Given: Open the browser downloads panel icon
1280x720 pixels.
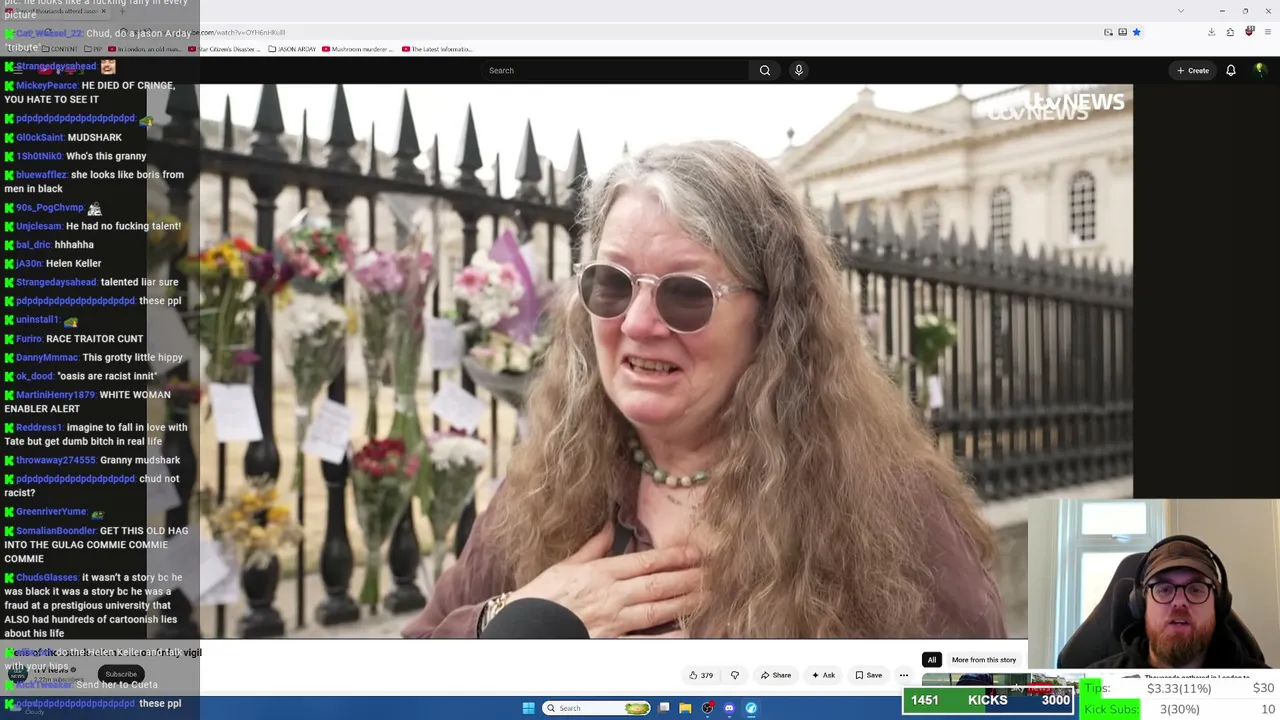Looking at the screenshot, I should pyautogui.click(x=1211, y=32).
